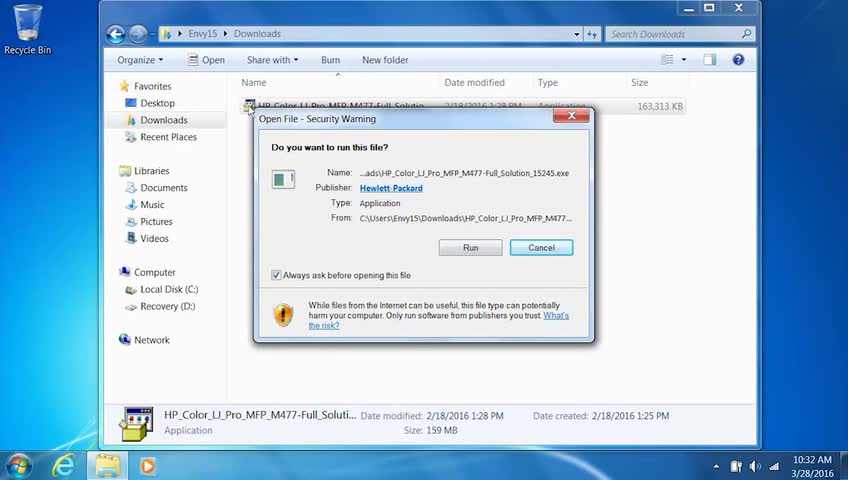Open the view options dropdown arrow

tap(684, 59)
